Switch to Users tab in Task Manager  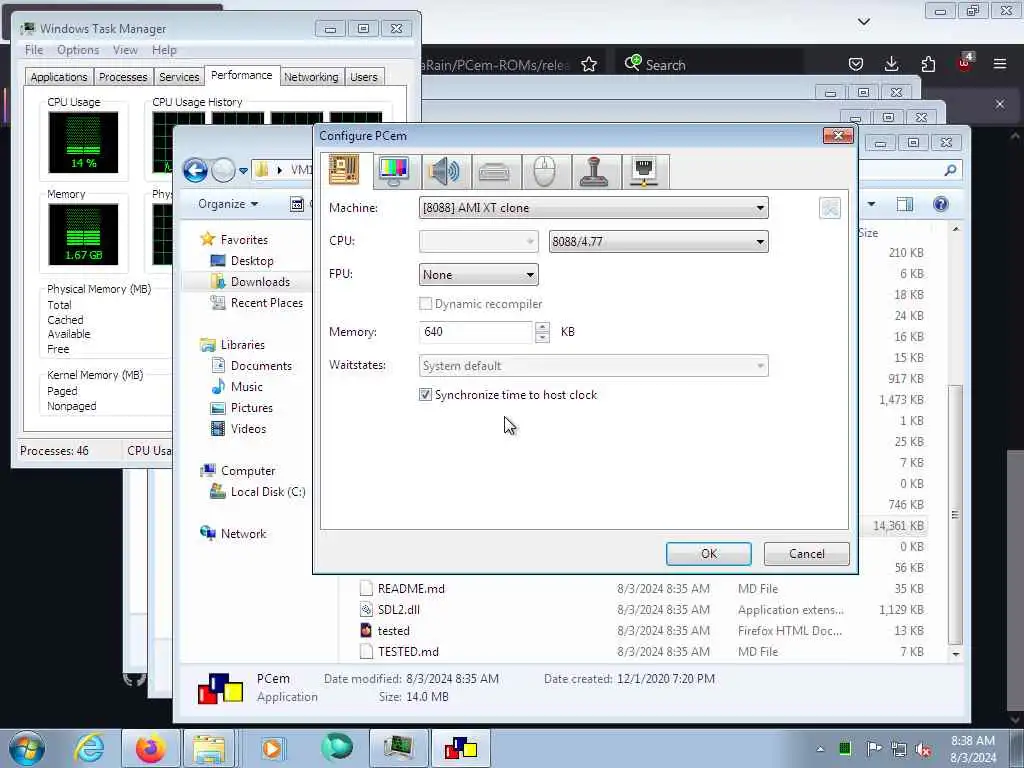pos(364,77)
